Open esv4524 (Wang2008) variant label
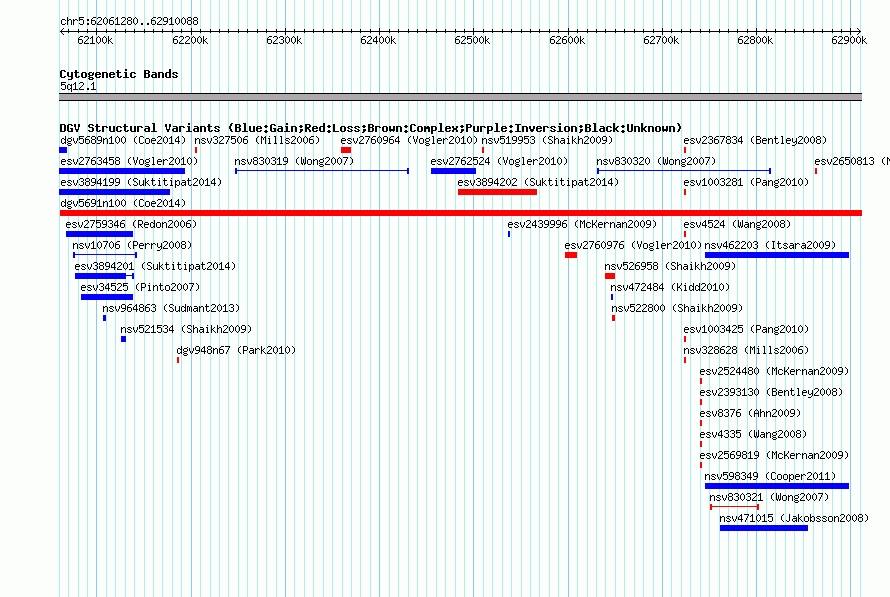 (x=737, y=224)
